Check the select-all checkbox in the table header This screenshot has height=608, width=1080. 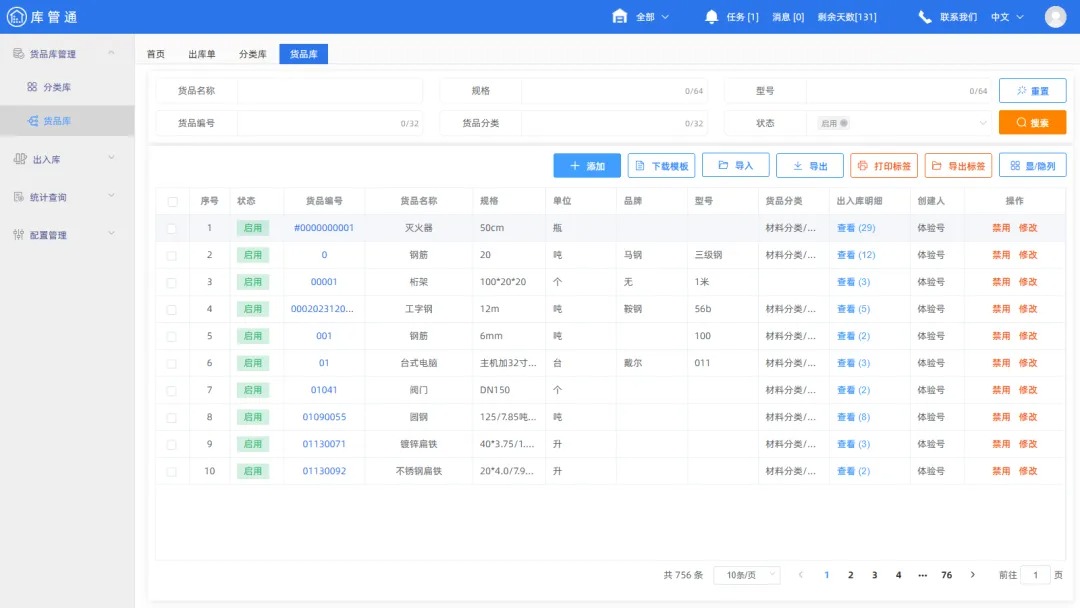pos(172,200)
